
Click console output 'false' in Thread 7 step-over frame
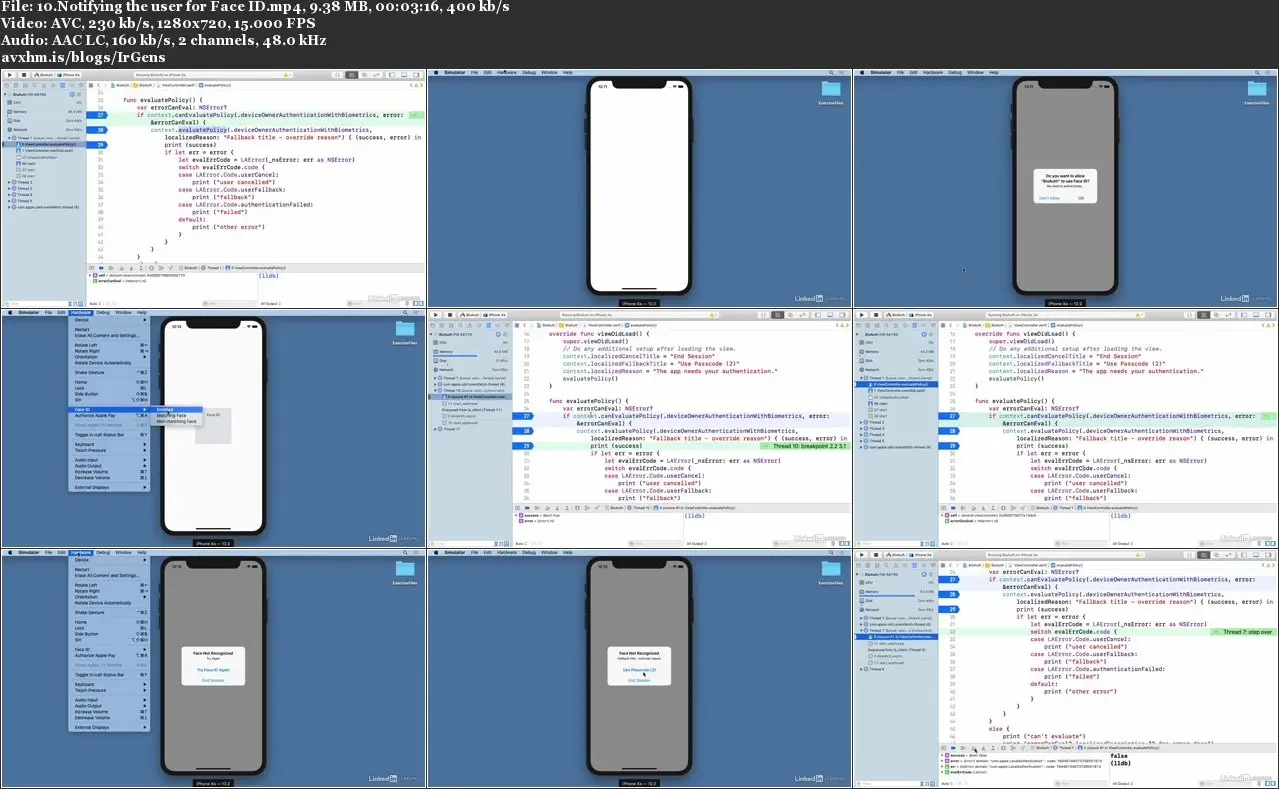coord(1119,756)
